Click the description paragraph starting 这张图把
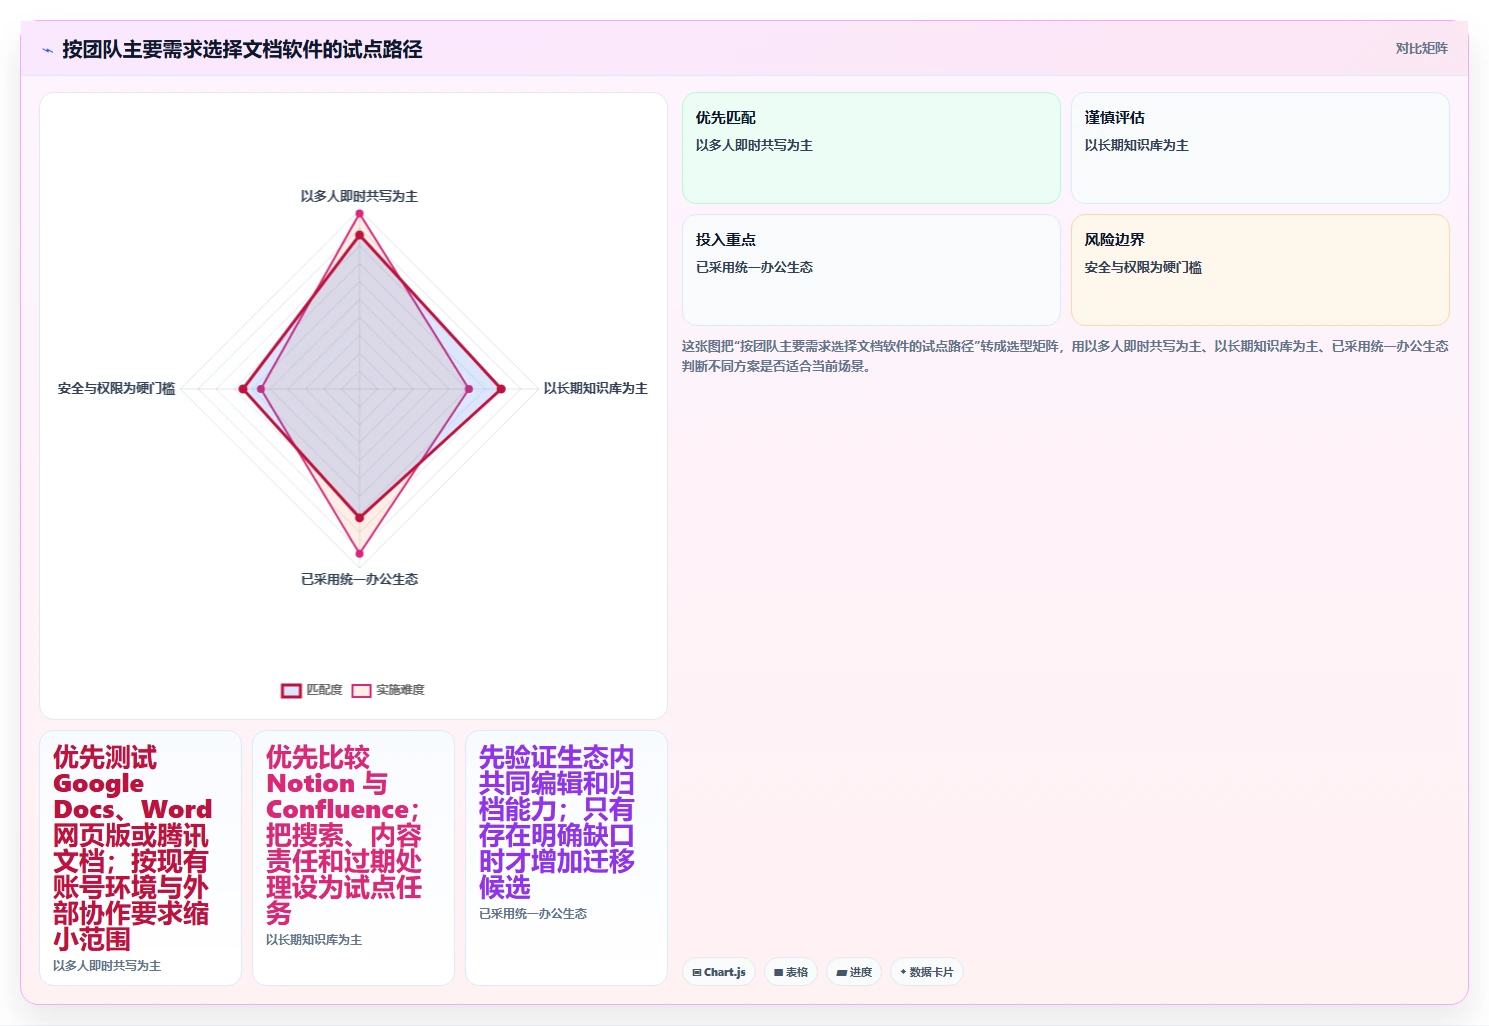The height and width of the screenshot is (1026, 1489). (1065, 356)
